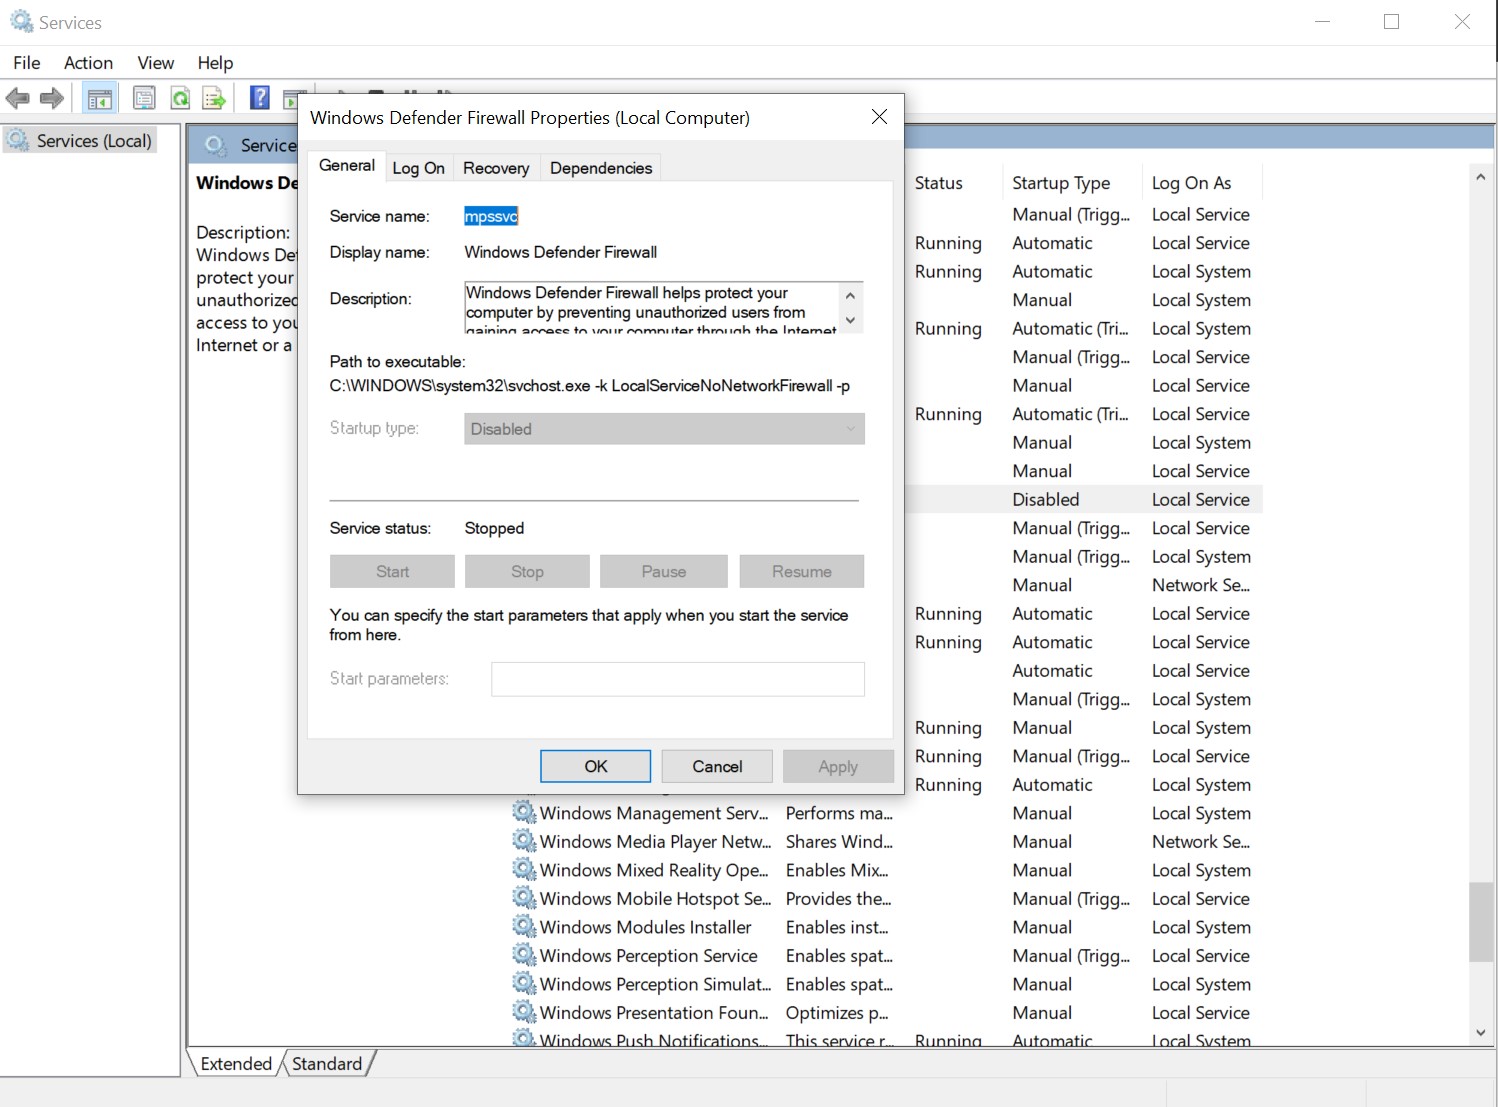Click the Pause service button
1498x1107 pixels.
click(664, 571)
